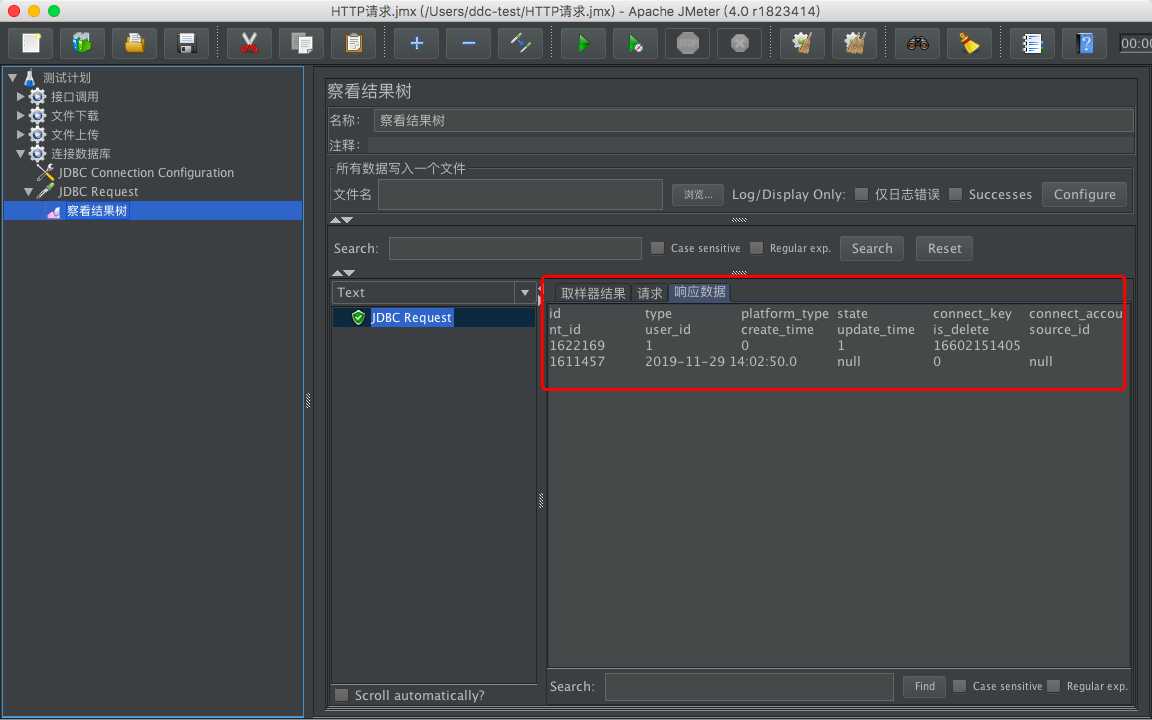Enable Scroll automatically checkbox

(x=341, y=694)
